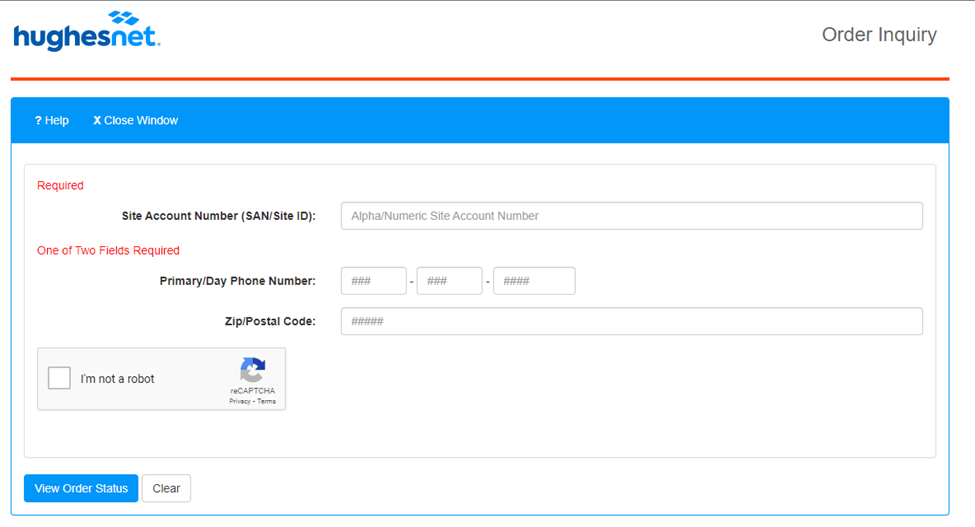This screenshot has height=527, width=975.
Task: Open the Help link
Action: 52,120
